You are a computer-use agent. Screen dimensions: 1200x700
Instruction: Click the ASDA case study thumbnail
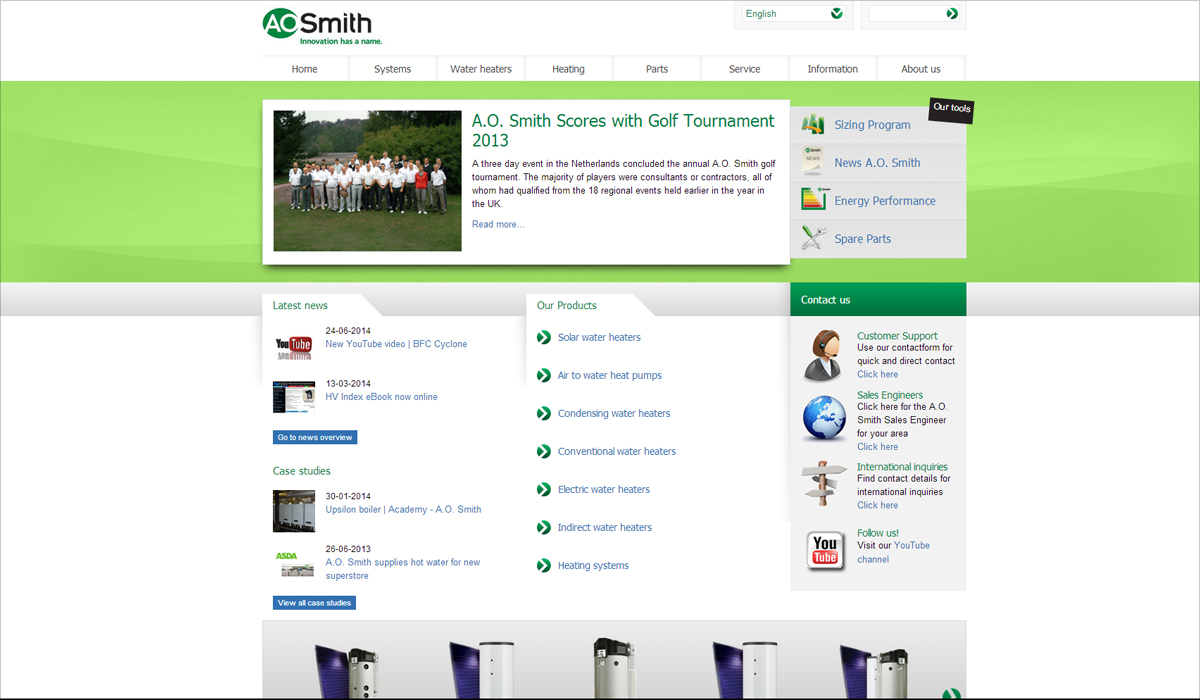pyautogui.click(x=294, y=563)
